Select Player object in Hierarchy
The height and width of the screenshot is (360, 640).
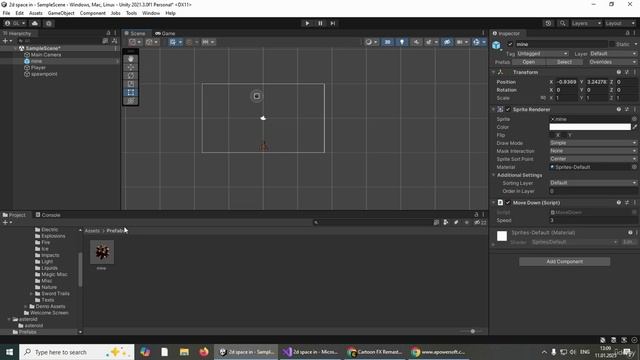(38, 68)
